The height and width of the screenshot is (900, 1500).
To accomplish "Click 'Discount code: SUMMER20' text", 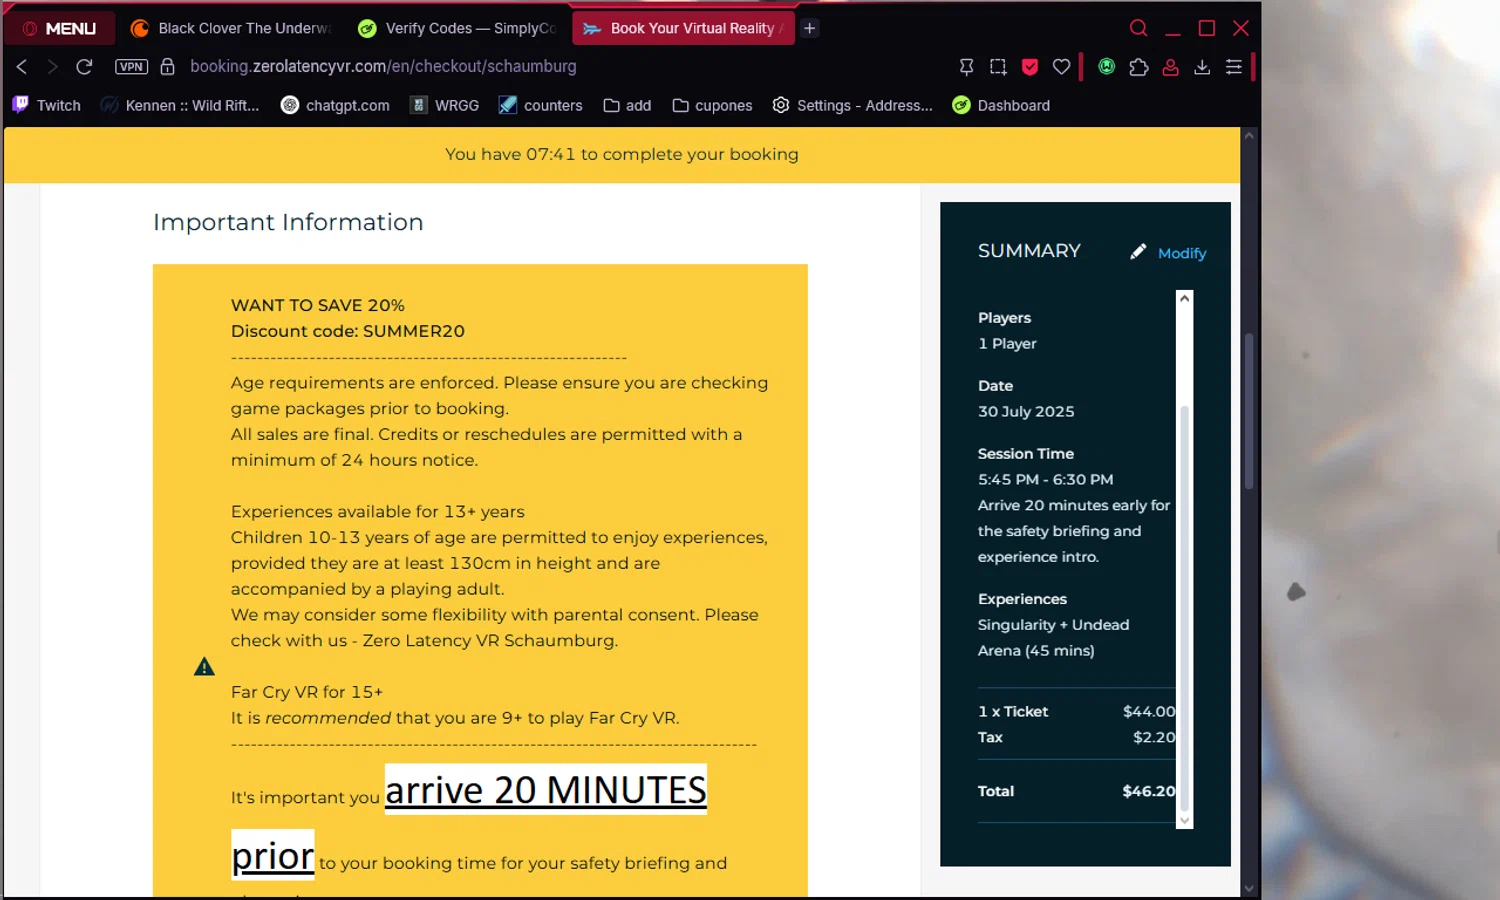I will click(x=348, y=331).
